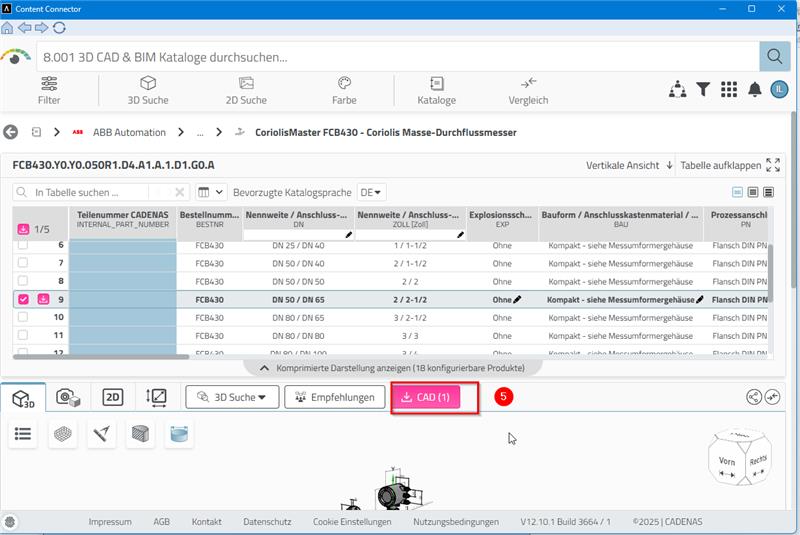The image size is (800, 535).
Task: Tick the checkbox for row 10
Action: pos(23,317)
